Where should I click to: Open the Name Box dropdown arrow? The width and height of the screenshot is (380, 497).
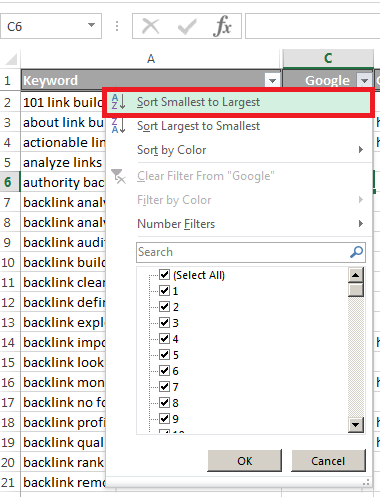pyautogui.click(x=91, y=26)
